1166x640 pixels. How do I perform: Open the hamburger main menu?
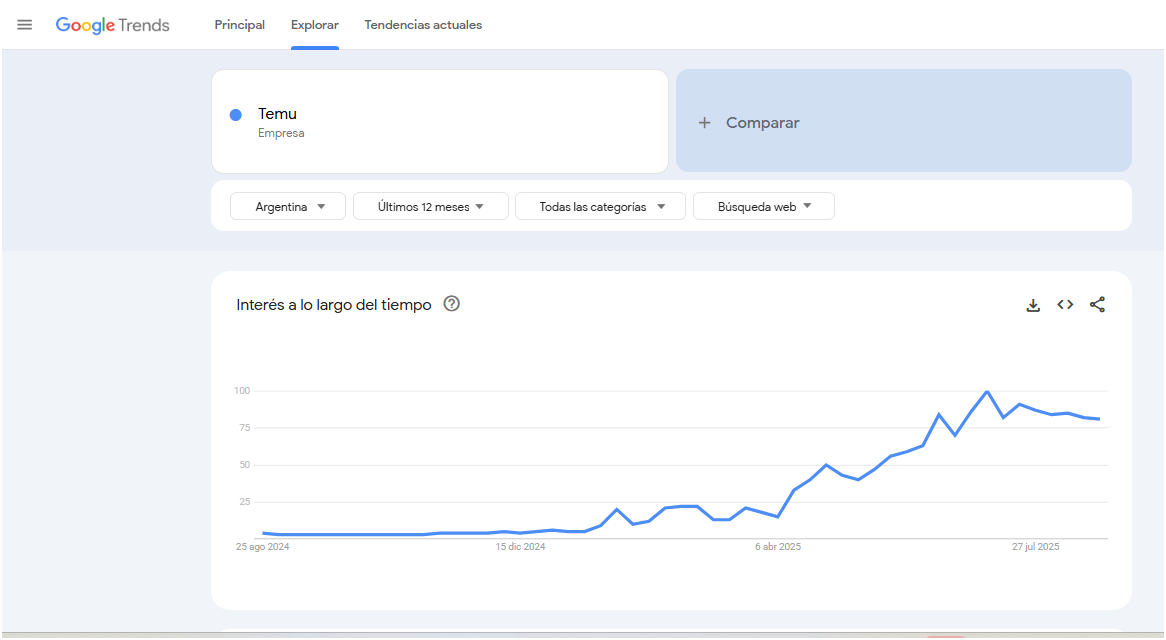(25, 25)
